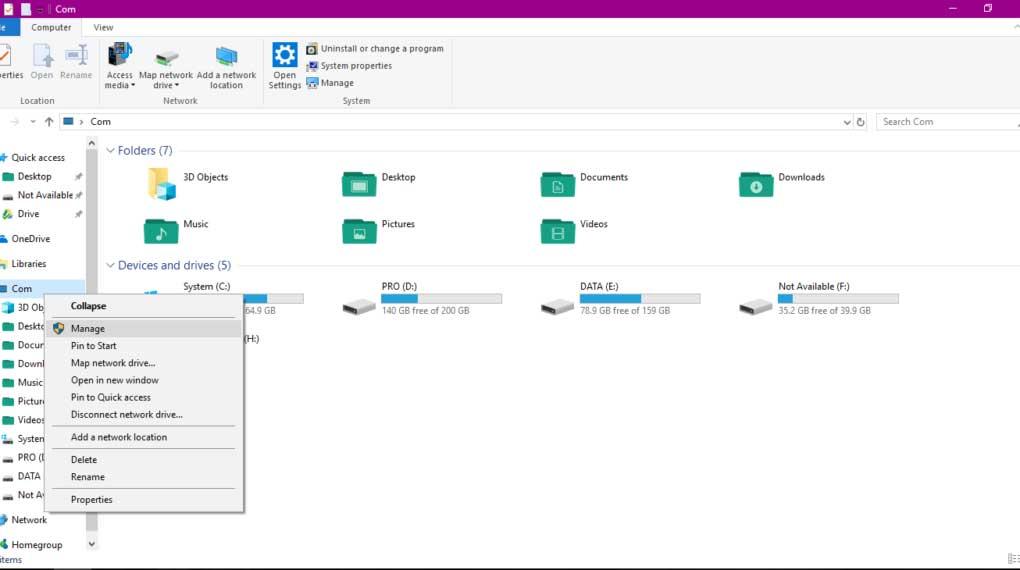Image resolution: width=1020 pixels, height=570 pixels.
Task: Click the Search Com input field
Action: coord(948,122)
